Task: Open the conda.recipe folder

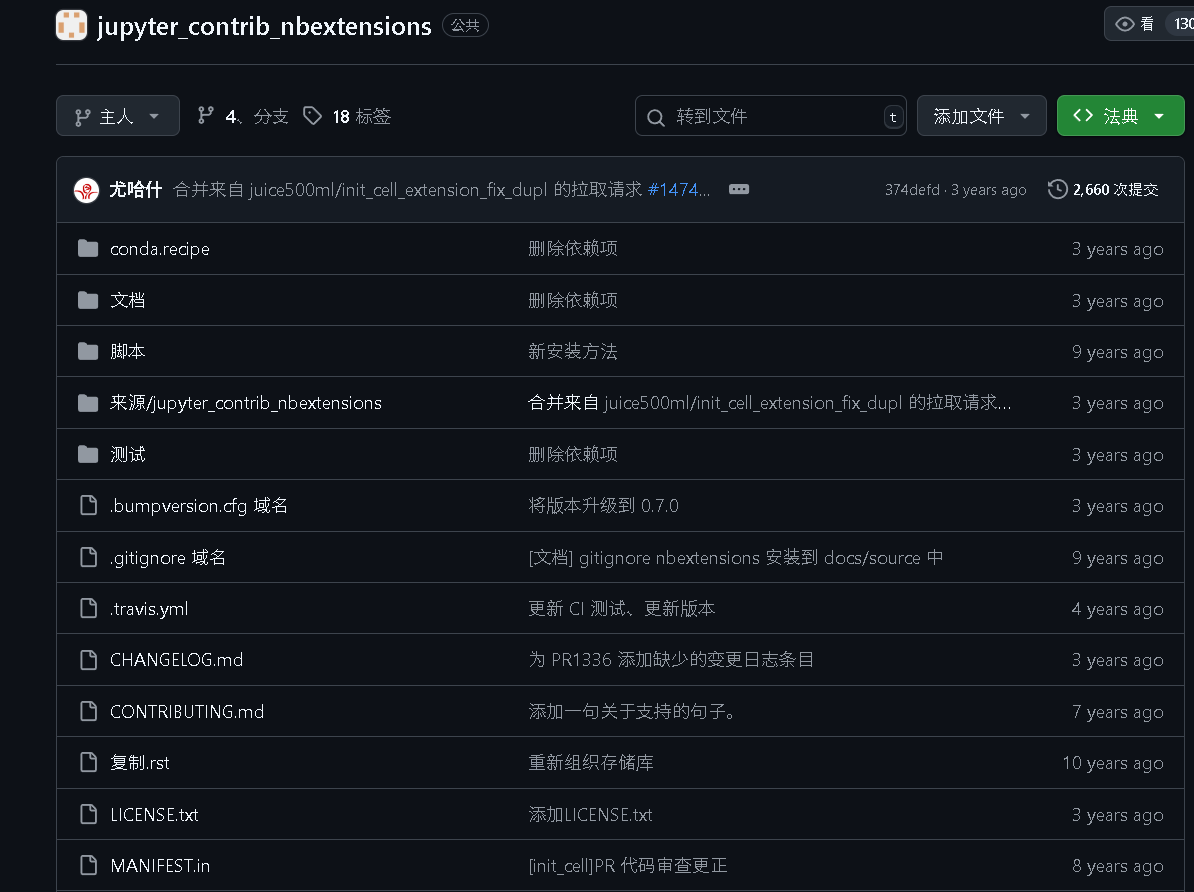Action: pos(160,249)
